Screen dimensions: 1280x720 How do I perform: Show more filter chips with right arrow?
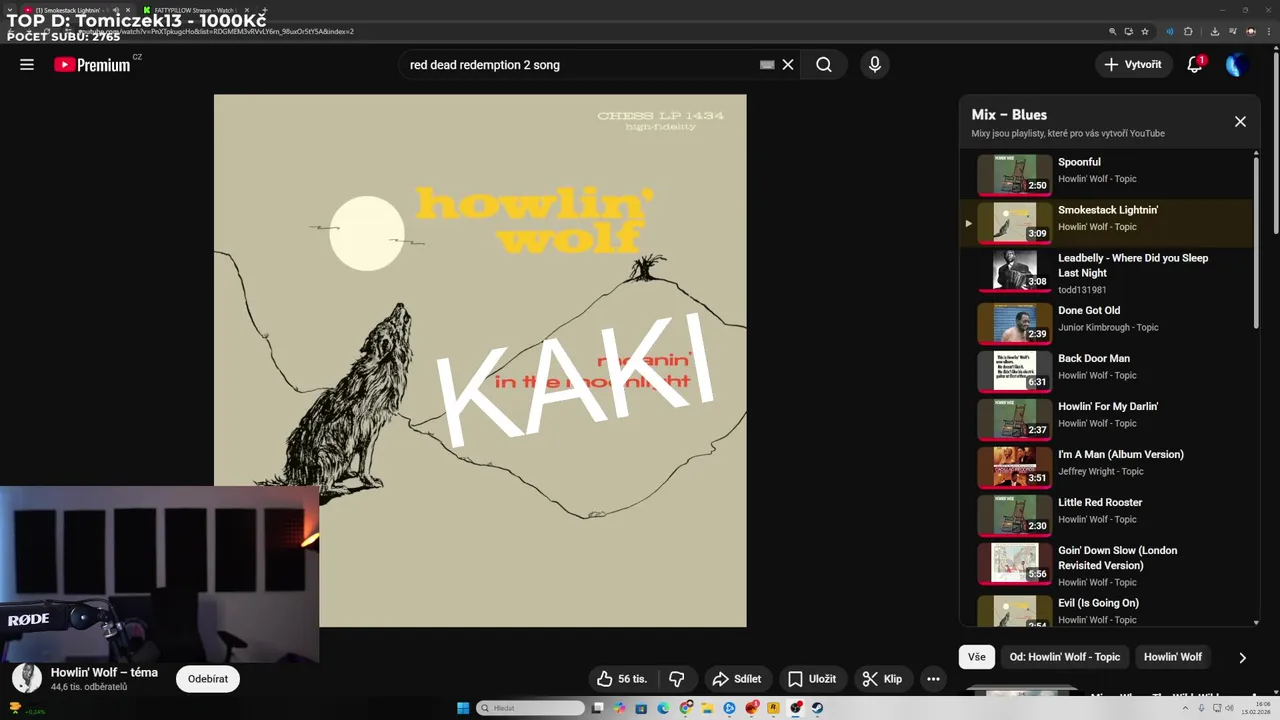[1242, 658]
